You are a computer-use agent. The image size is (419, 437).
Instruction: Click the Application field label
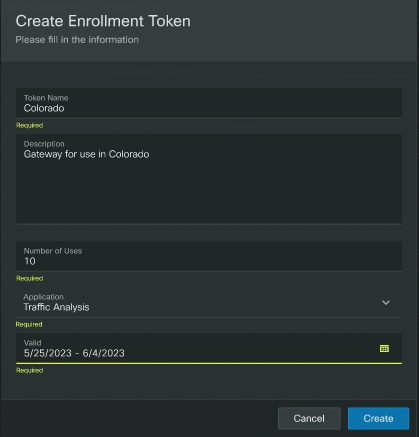43,297
